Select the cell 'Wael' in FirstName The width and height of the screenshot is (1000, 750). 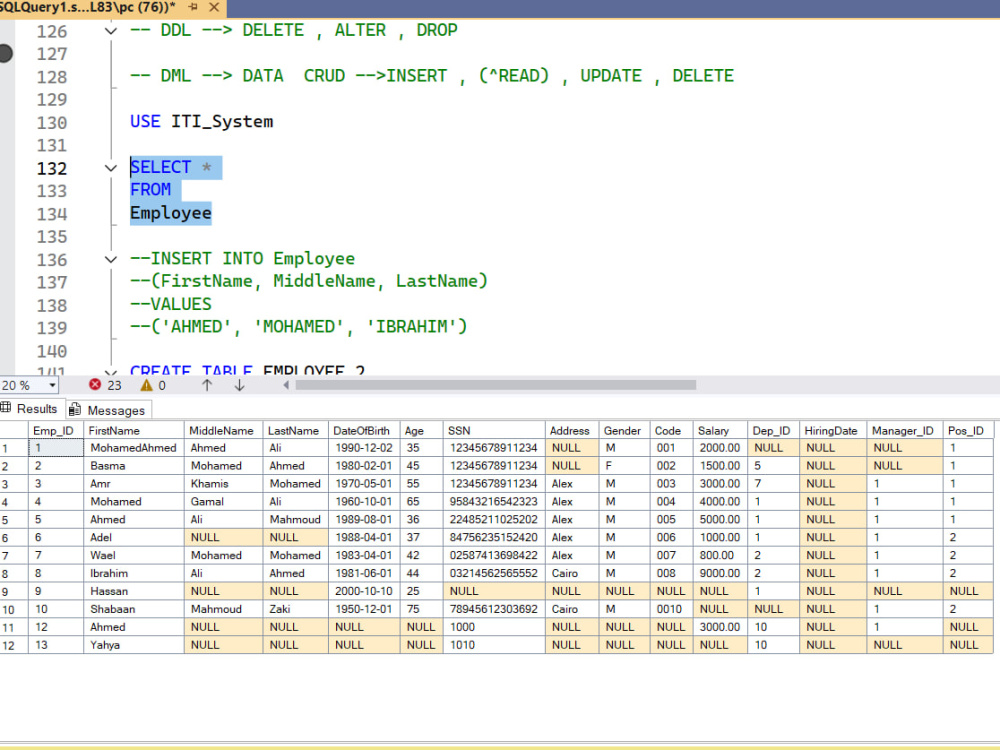click(133, 555)
